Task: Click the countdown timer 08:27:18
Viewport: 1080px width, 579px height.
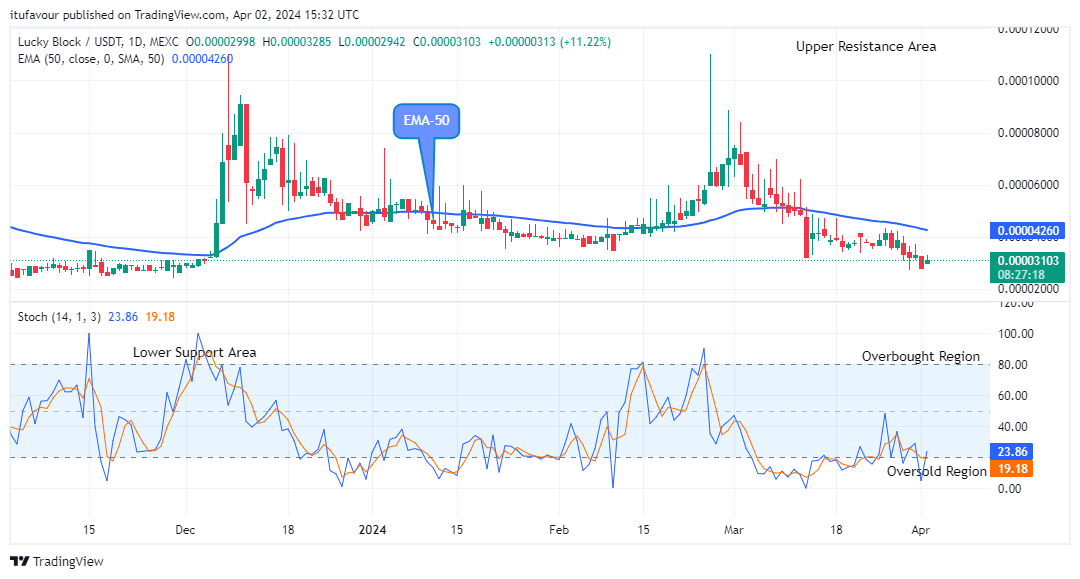Action: pyautogui.click(x=1021, y=275)
